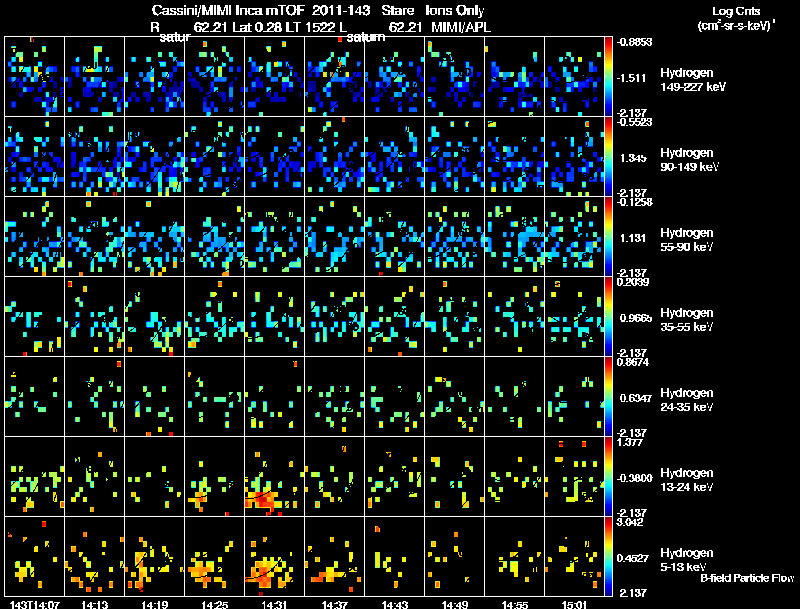Click the -0.8853 color scale value
Image resolution: width=800 pixels, height=609 pixels.
tap(634, 42)
